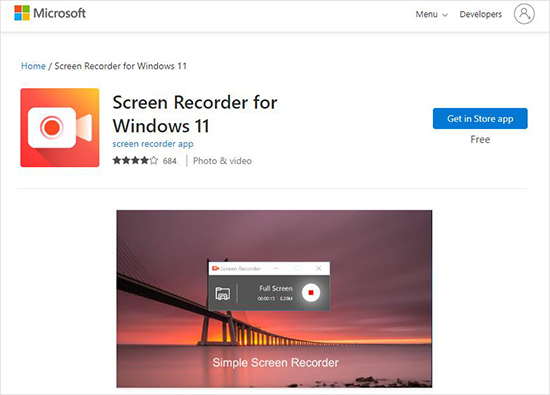Close the Screen Recorder mini window
This screenshot has height=395, width=550.
click(x=318, y=268)
